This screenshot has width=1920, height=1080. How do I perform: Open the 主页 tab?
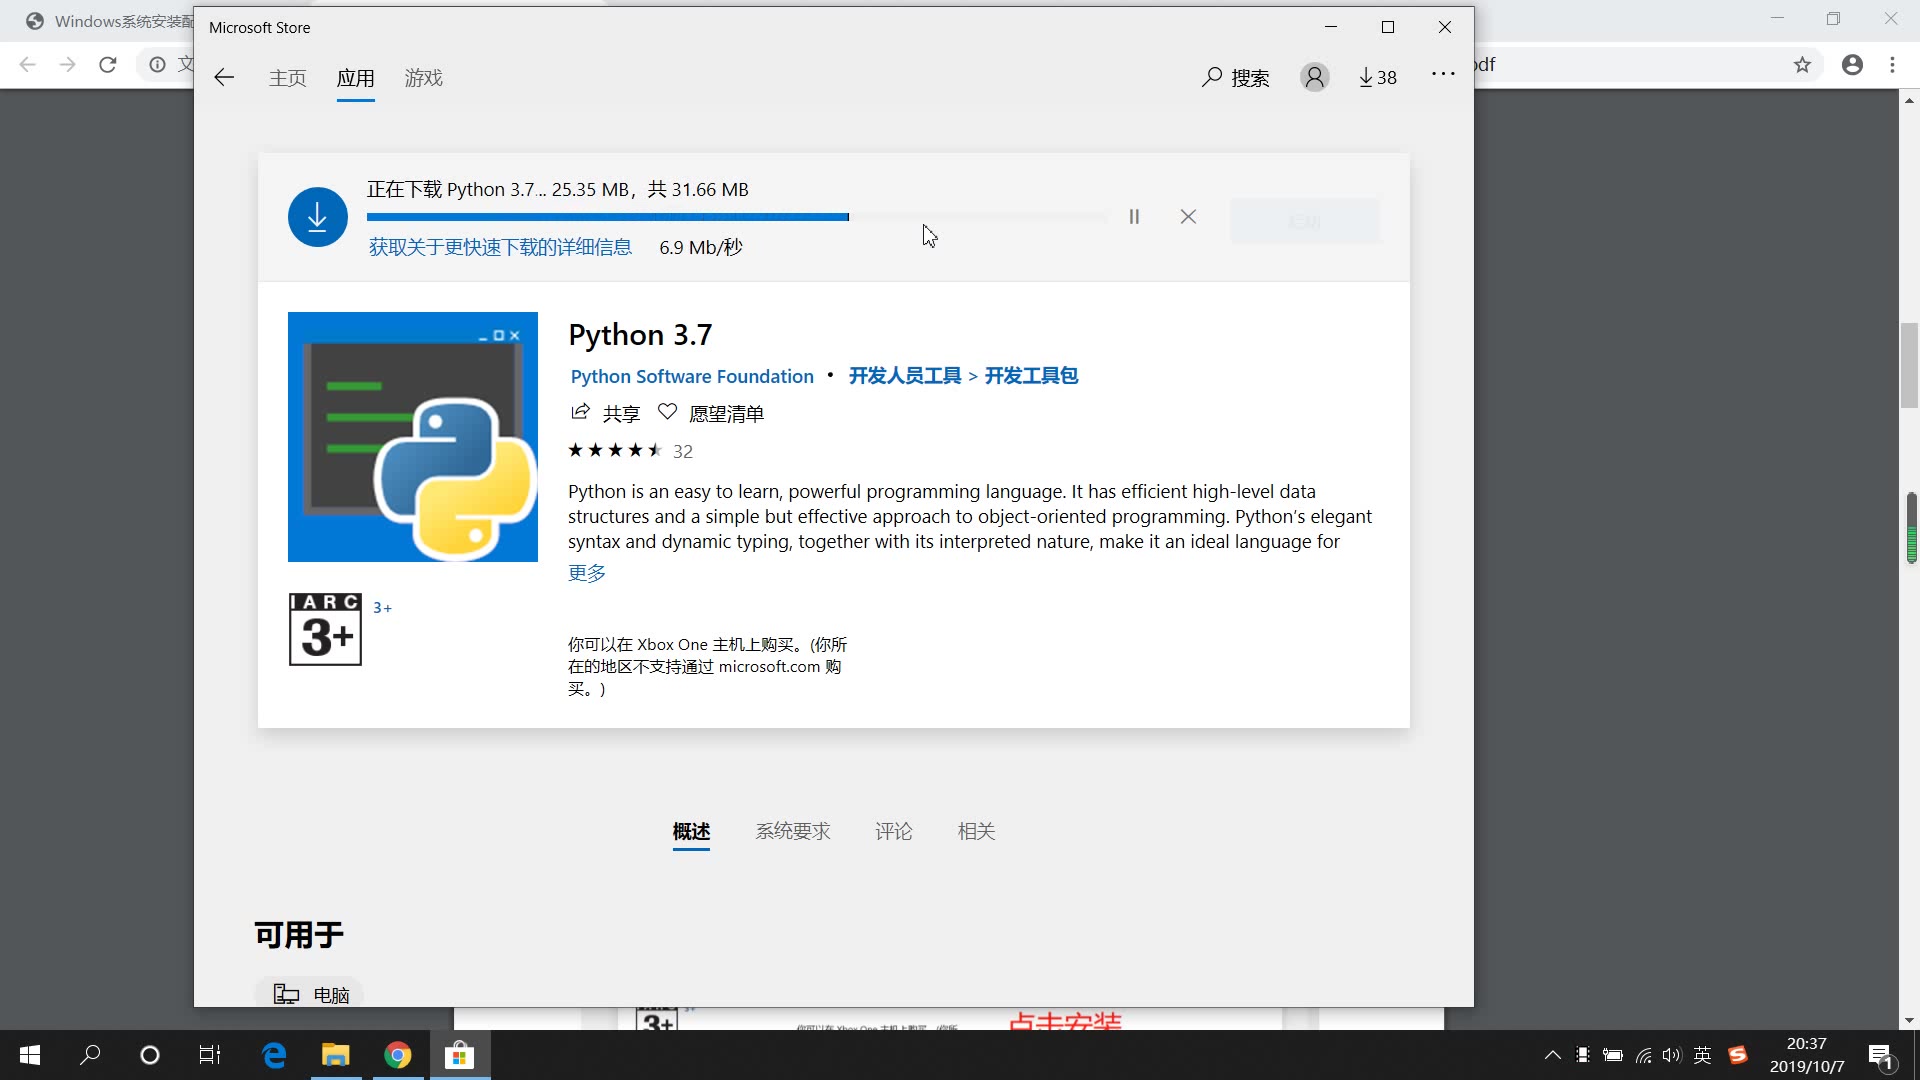pos(288,78)
